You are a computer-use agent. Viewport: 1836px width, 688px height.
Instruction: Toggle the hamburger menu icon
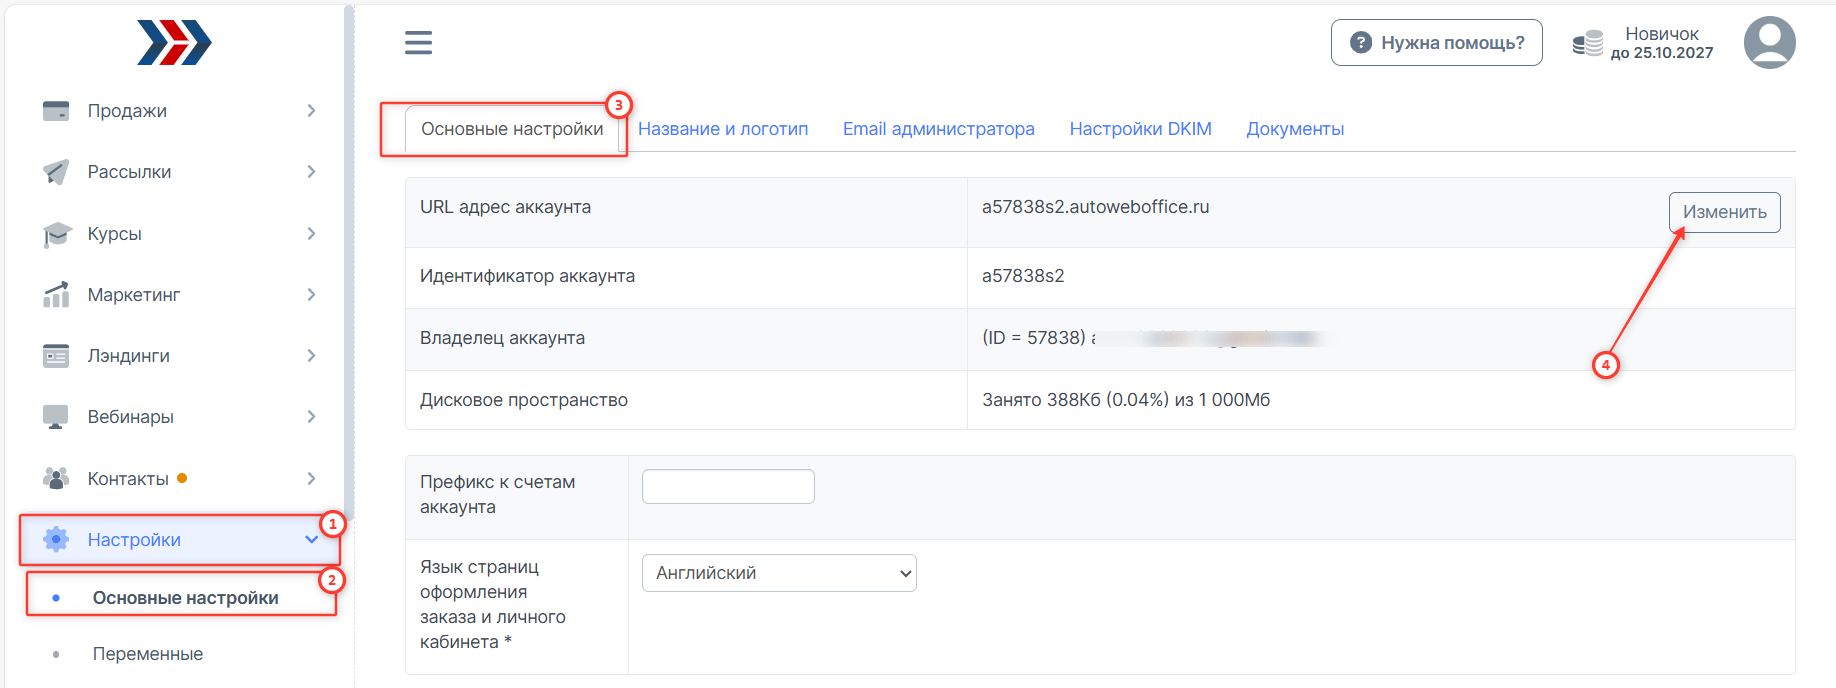(x=418, y=43)
